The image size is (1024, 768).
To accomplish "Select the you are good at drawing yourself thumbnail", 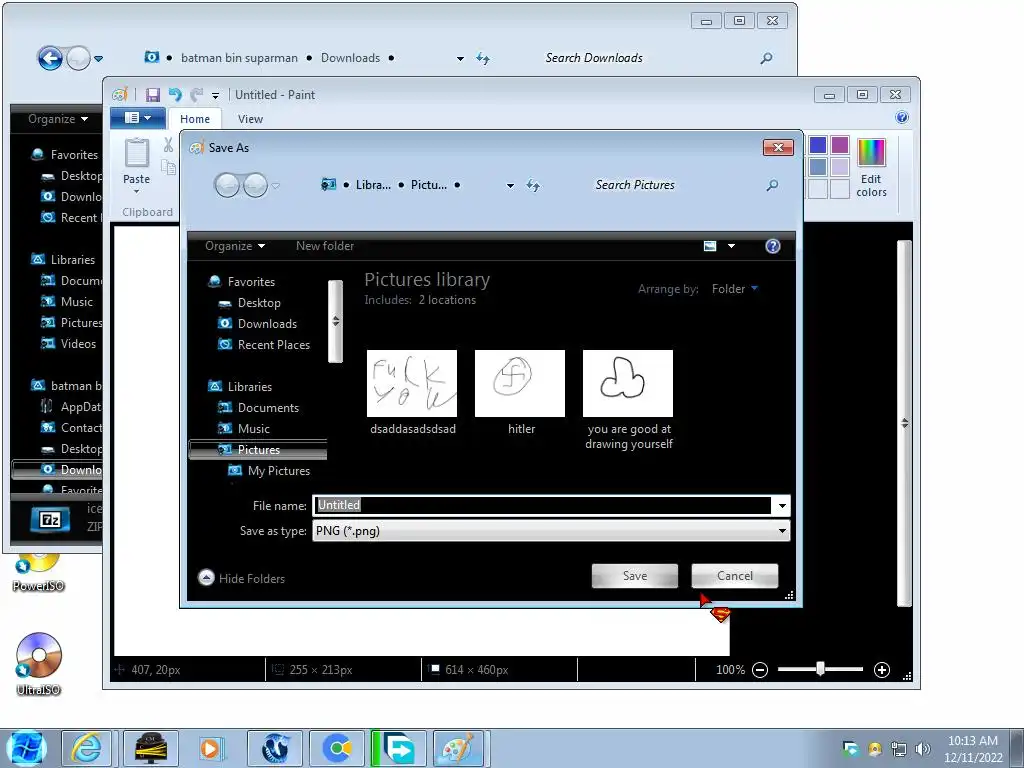I will [628, 383].
